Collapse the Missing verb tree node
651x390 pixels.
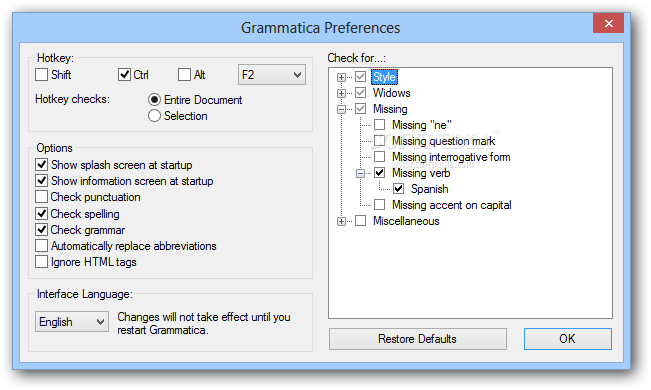pyautogui.click(x=360, y=173)
